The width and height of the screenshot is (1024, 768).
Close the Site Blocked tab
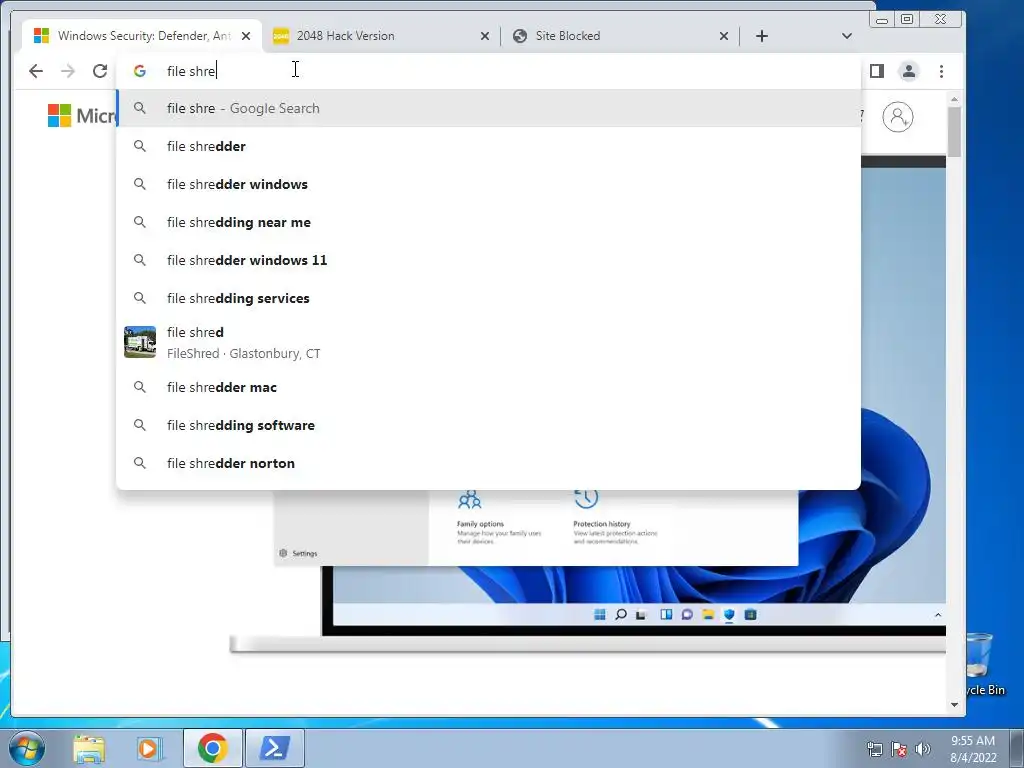tap(724, 36)
